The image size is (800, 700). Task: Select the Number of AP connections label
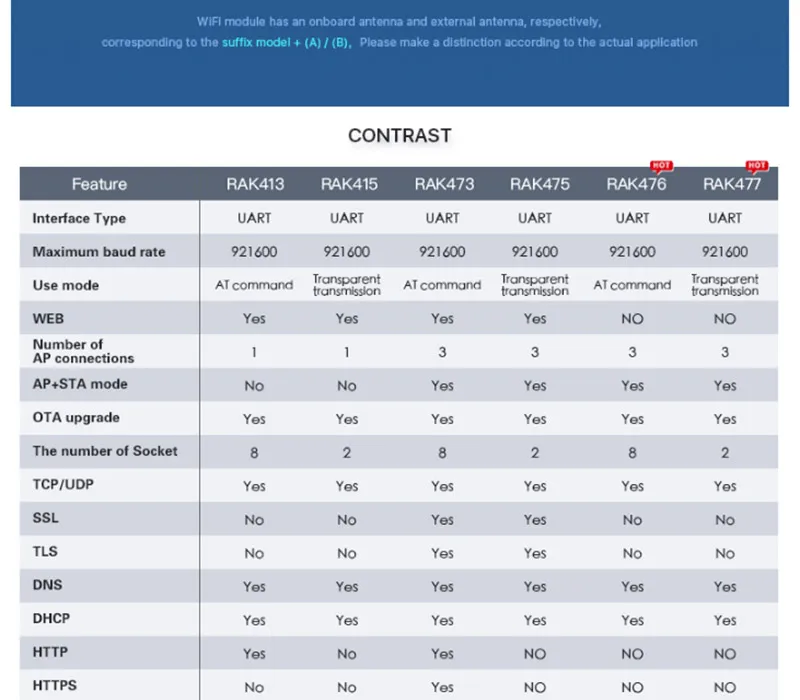pyautogui.click(x=83, y=352)
